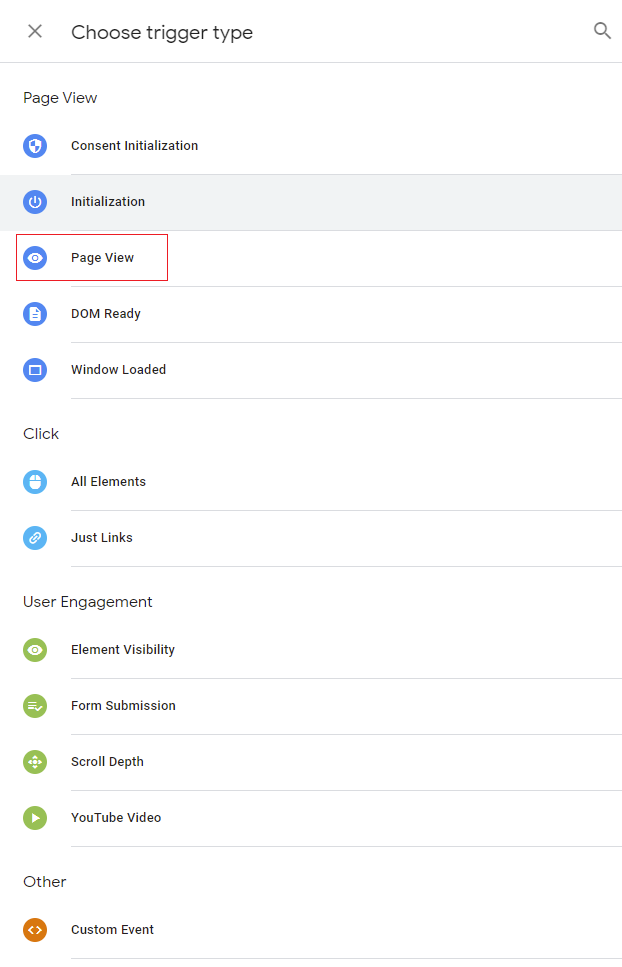Click the All Elements mouse icon
Image resolution: width=622 pixels, height=967 pixels.
[x=35, y=482]
